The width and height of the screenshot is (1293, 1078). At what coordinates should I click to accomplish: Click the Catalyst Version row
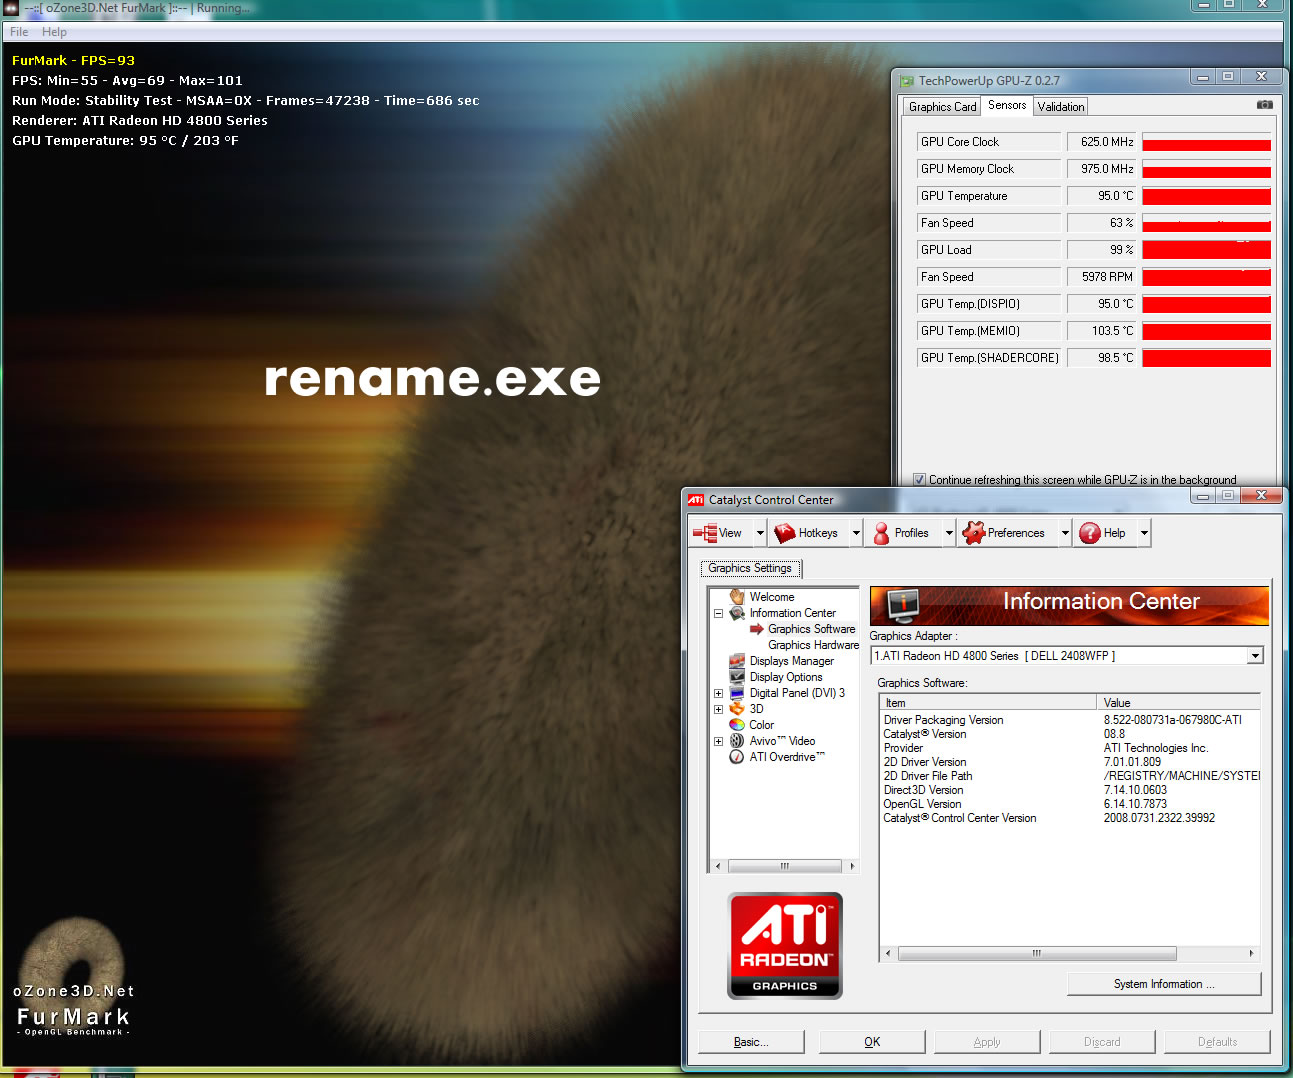[1070, 734]
